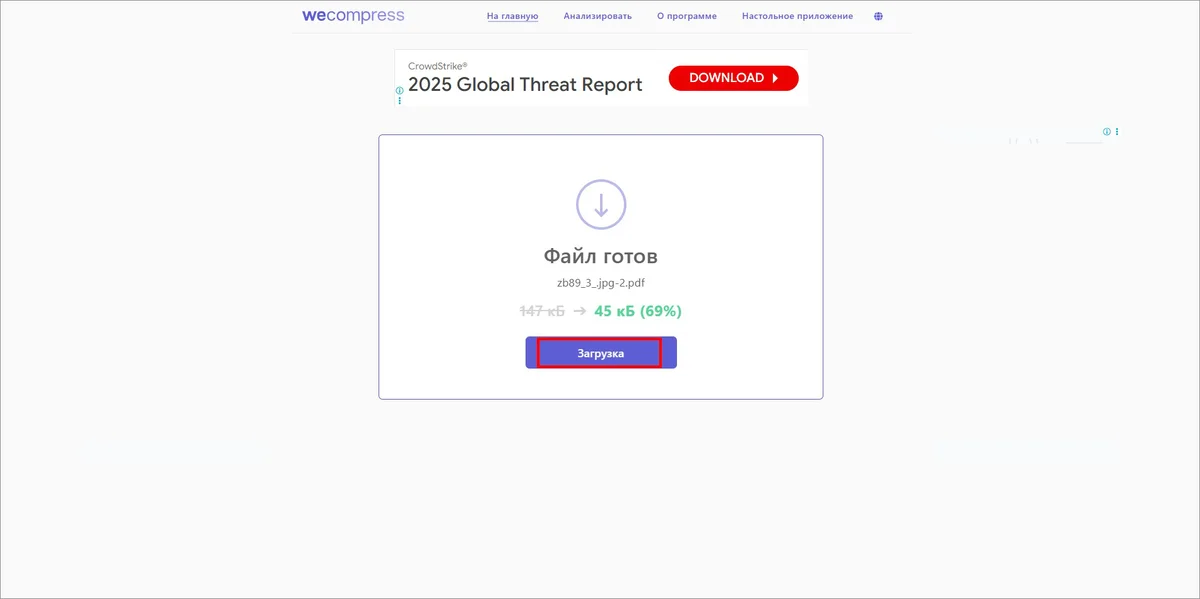The image size is (1200, 599).
Task: Click the red DOWNLOAD ad button
Action: [734, 78]
